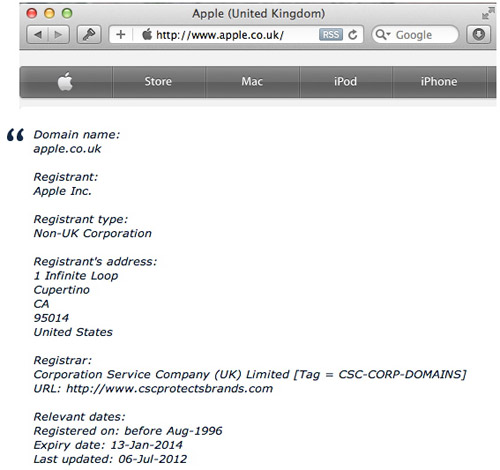Toggle full-screen arrows in title bar

click(x=488, y=13)
